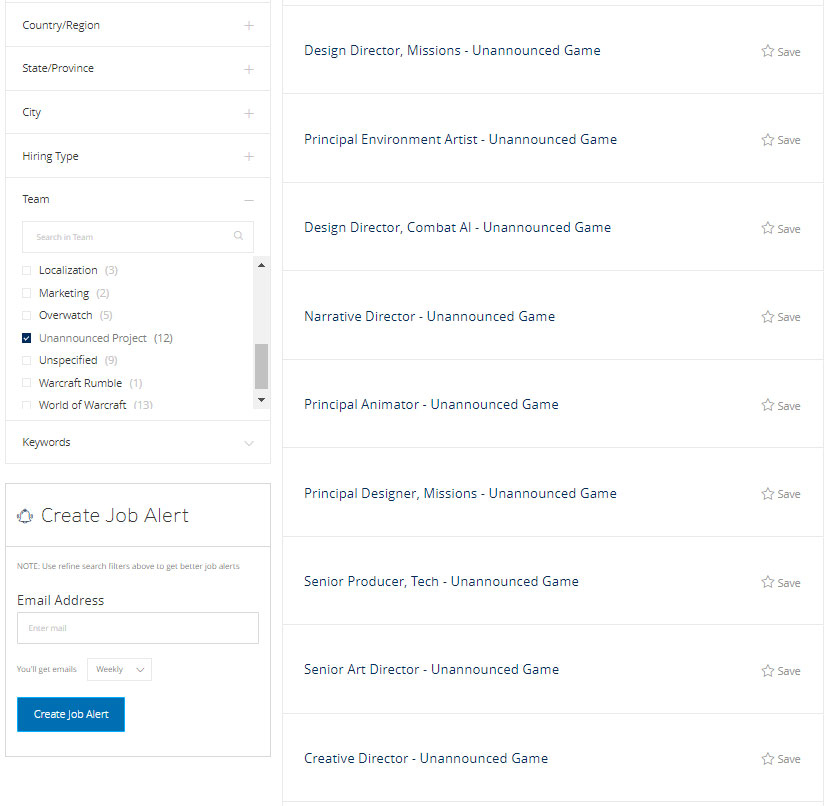Star the Senior Producer, Tech listing
The image size is (831, 806).
coord(768,582)
